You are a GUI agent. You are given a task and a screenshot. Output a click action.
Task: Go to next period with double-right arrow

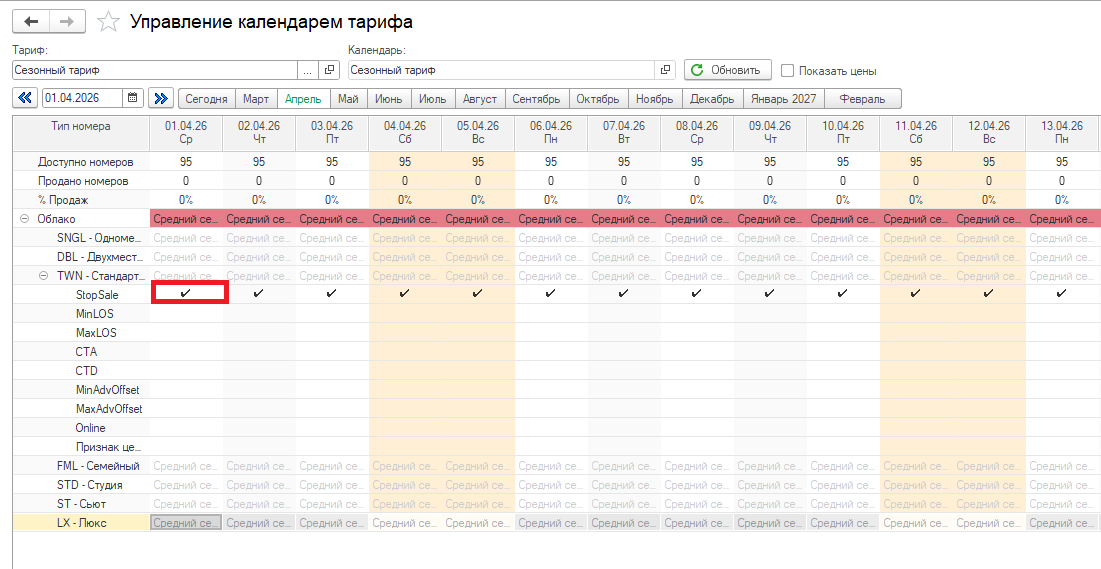coord(161,98)
